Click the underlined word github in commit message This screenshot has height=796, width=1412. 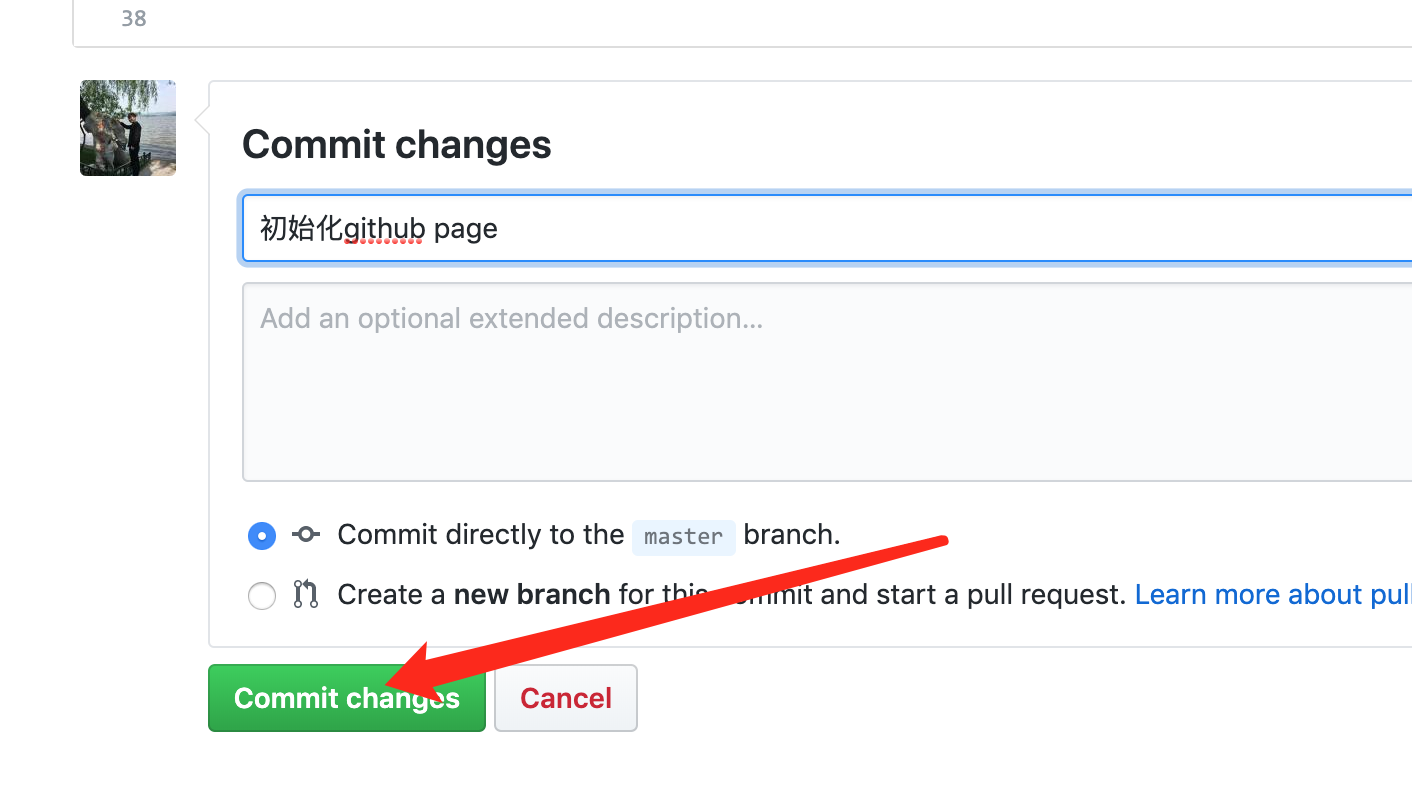[384, 229]
